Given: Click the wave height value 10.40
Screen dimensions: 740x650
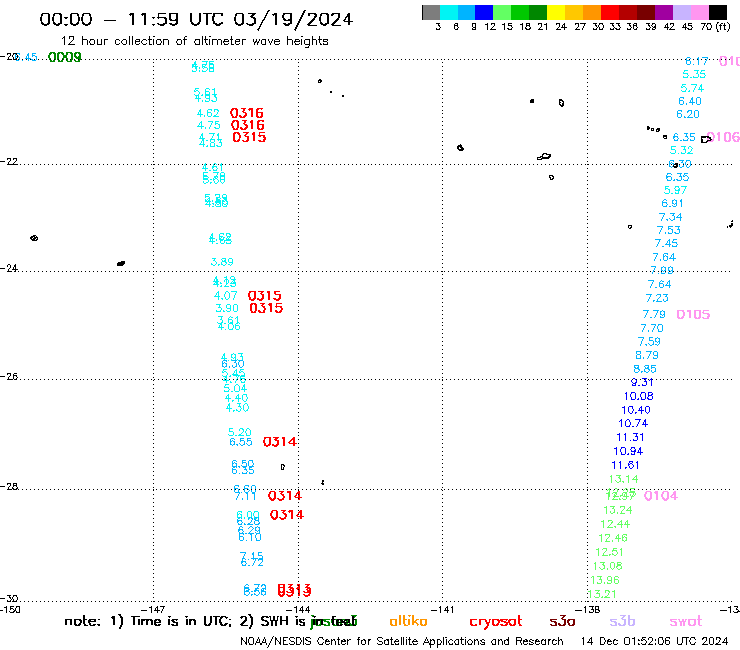Looking at the screenshot, I should (636, 410).
